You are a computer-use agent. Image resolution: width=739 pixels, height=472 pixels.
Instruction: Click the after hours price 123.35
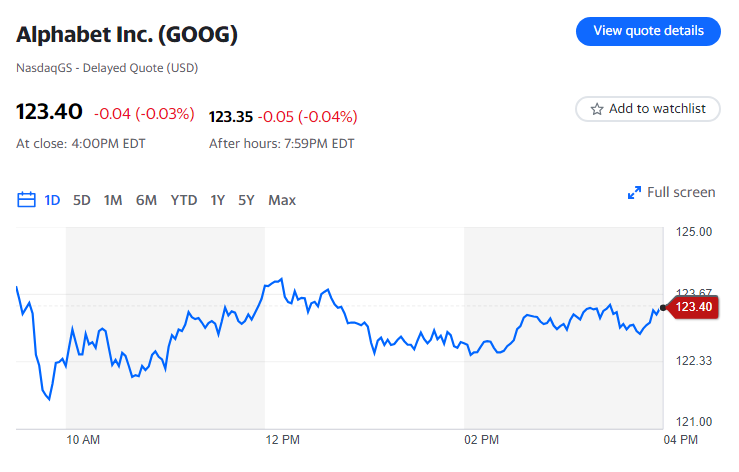coord(229,117)
